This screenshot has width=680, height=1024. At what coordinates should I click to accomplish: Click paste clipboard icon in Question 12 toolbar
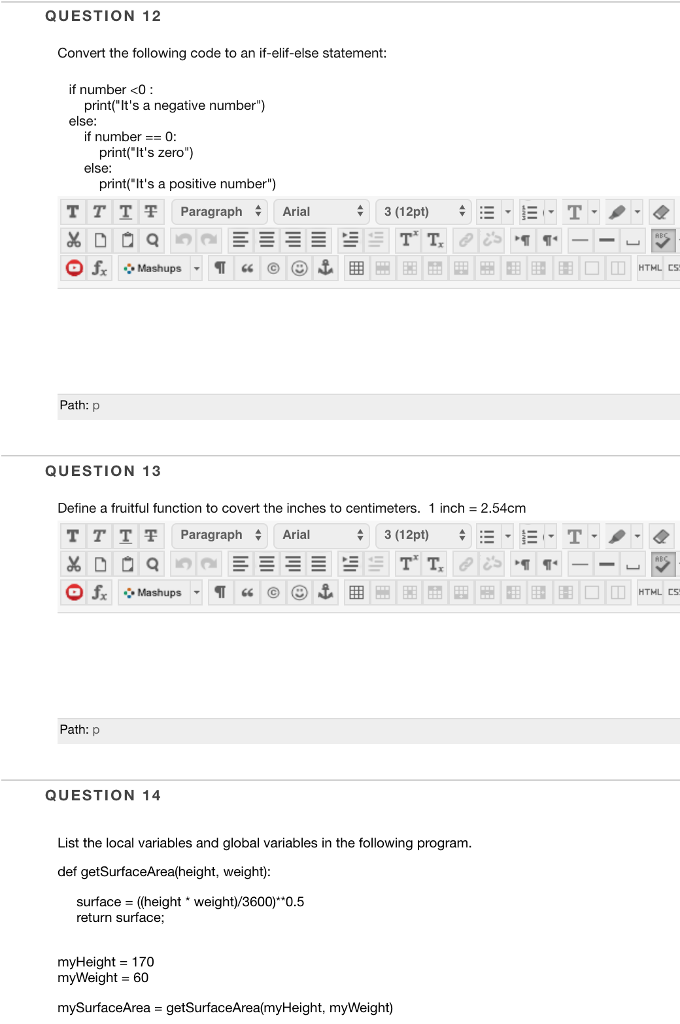click(x=127, y=240)
